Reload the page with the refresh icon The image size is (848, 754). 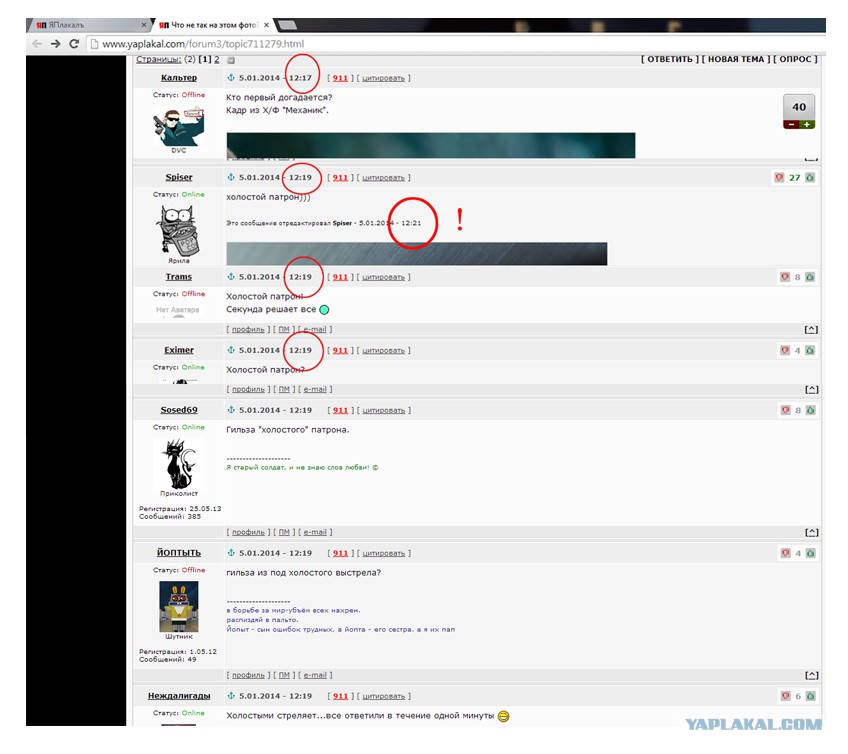pos(74,44)
